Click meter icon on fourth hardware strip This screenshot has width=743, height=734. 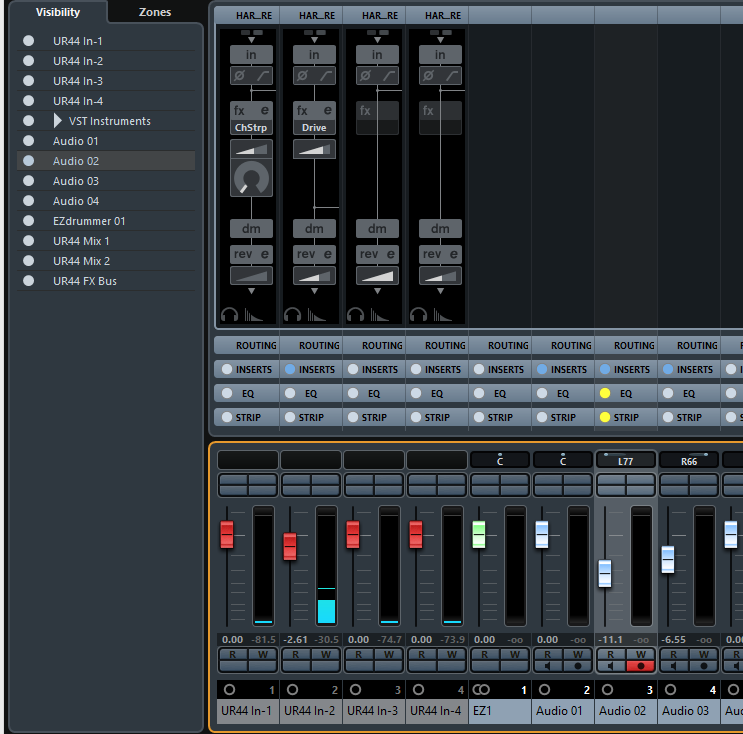coord(443,314)
